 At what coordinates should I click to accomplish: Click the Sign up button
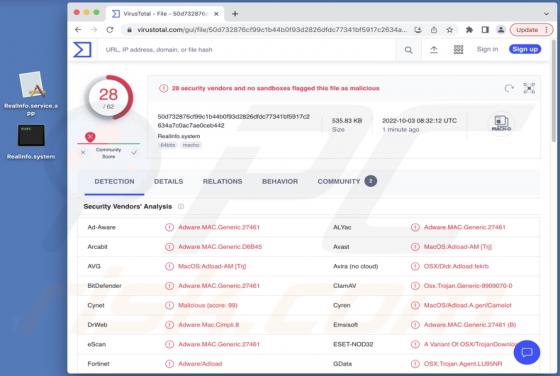click(x=525, y=49)
